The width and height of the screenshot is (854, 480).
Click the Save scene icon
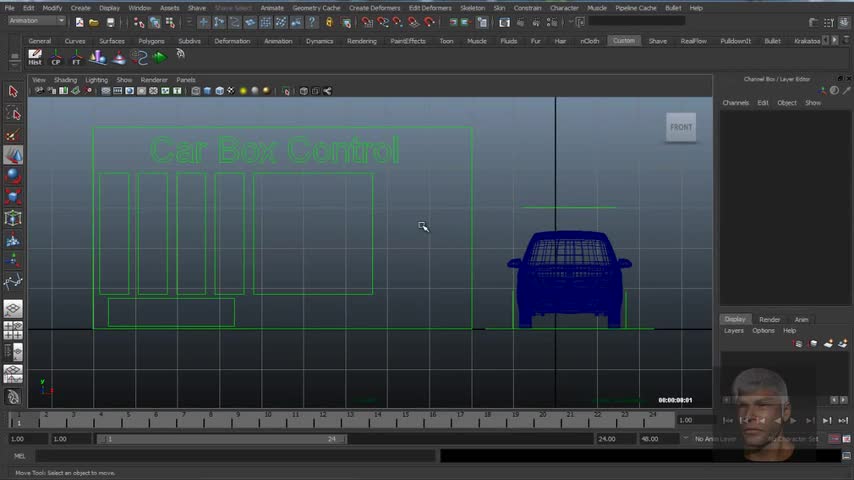tap(110, 22)
